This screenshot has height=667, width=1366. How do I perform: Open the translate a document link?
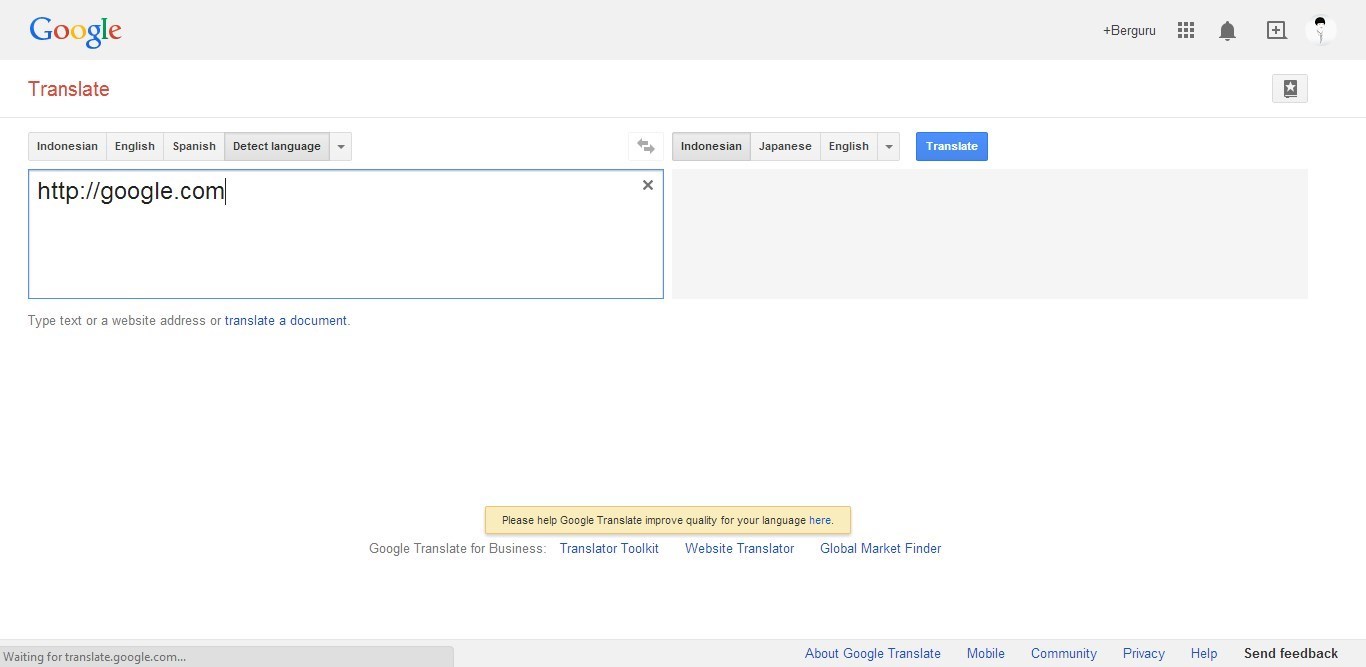point(286,321)
